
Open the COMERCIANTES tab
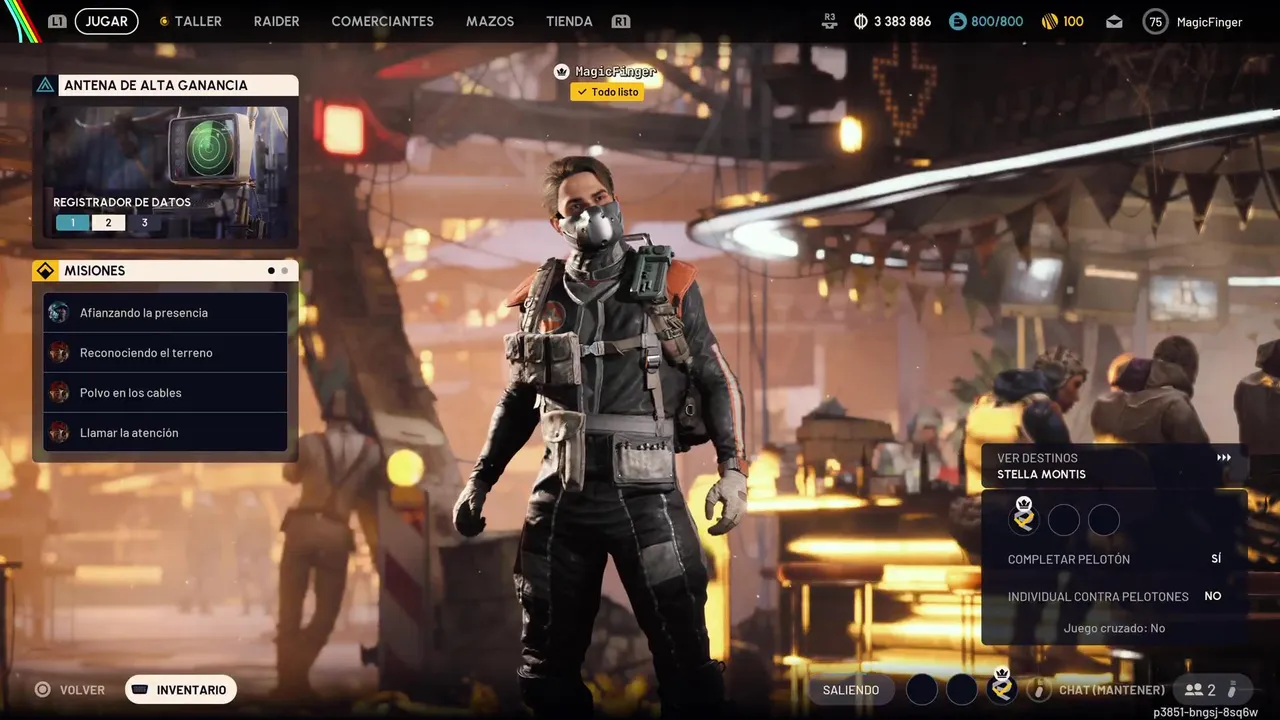pos(382,21)
